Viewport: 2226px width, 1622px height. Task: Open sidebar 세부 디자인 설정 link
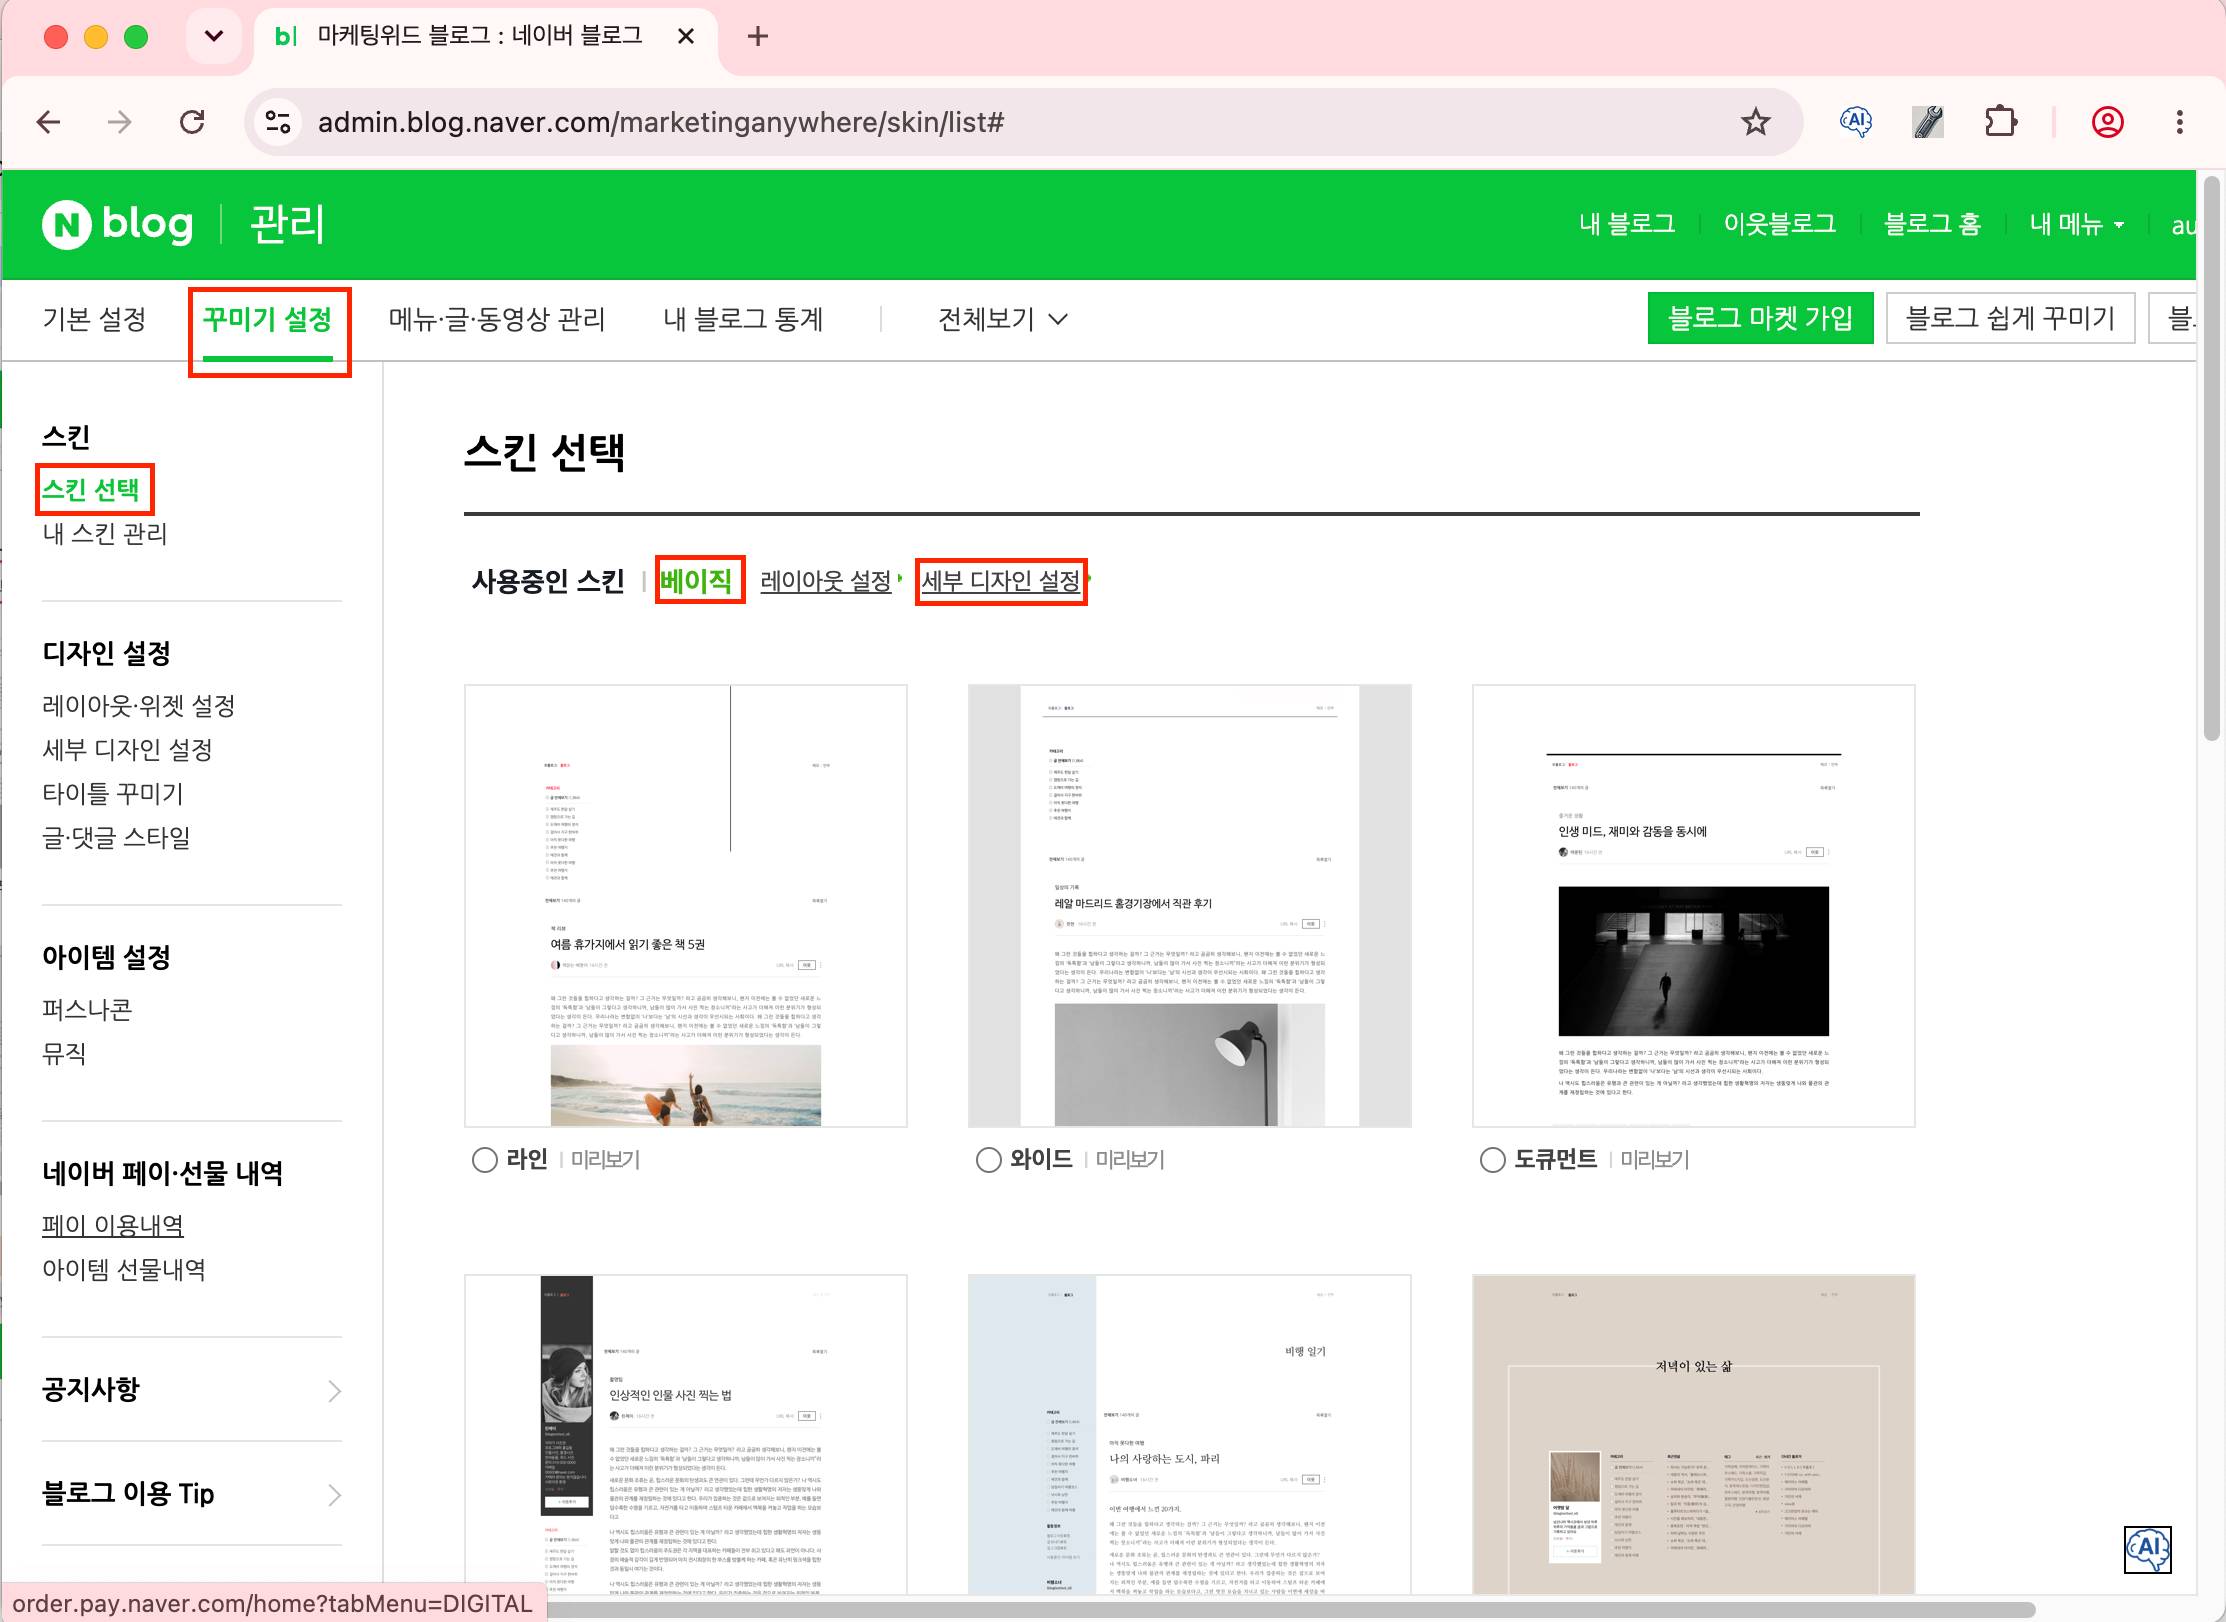point(127,750)
